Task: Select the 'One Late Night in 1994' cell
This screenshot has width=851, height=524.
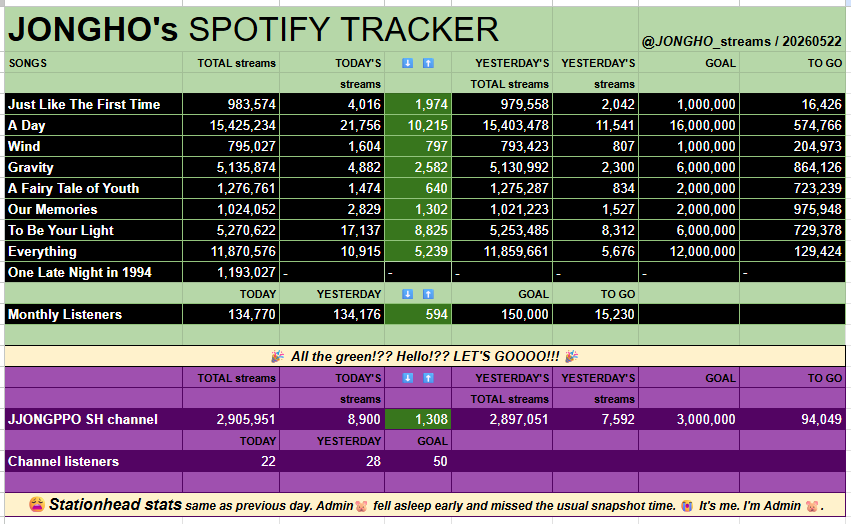Action: pos(93,272)
